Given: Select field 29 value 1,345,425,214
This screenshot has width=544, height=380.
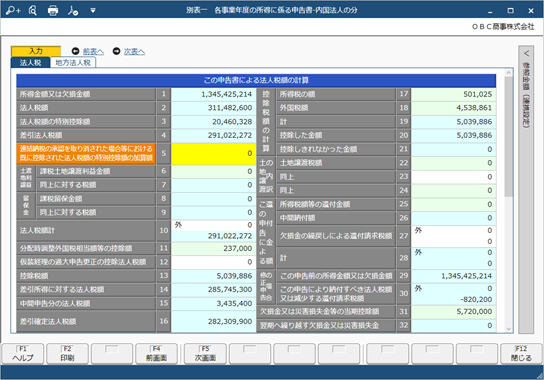Looking at the screenshot, I should (x=453, y=276).
